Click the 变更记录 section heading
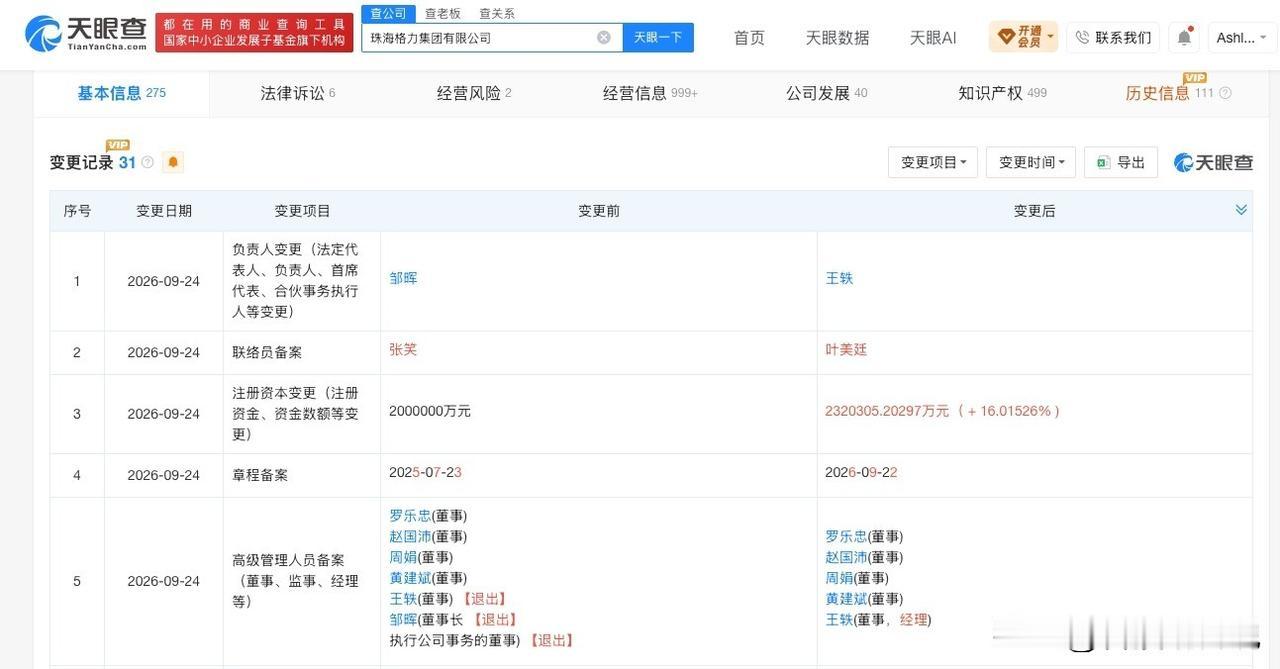The width and height of the screenshot is (1280, 669). [82, 162]
